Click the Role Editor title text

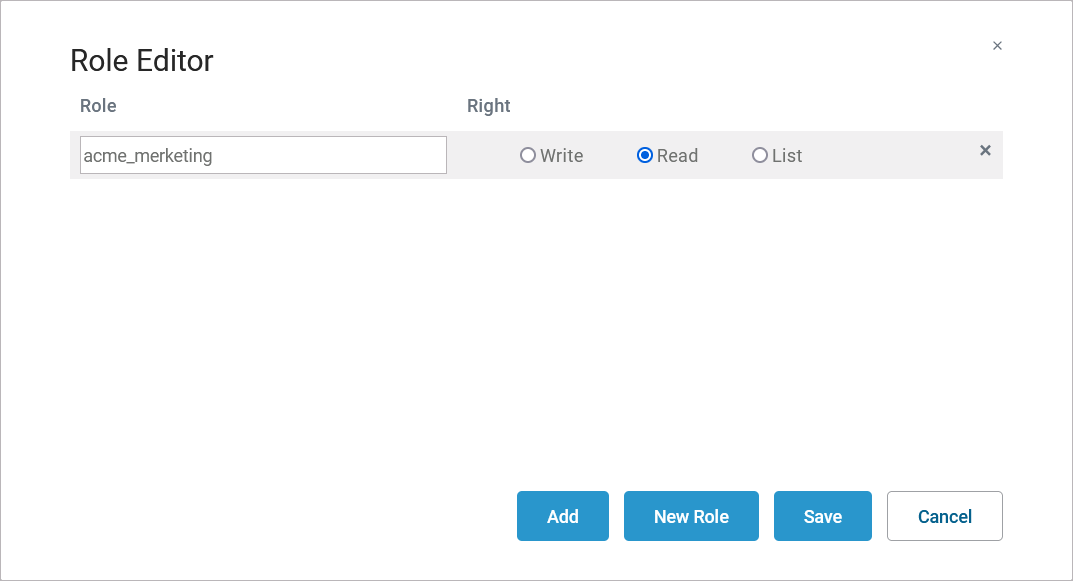point(142,61)
